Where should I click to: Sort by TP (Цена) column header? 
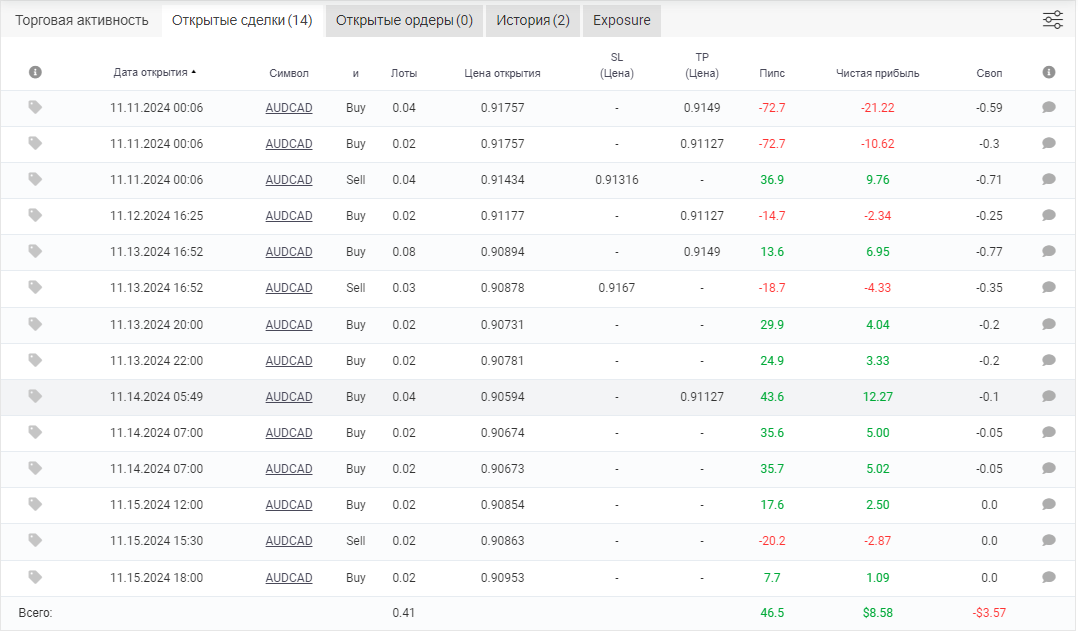coord(701,65)
